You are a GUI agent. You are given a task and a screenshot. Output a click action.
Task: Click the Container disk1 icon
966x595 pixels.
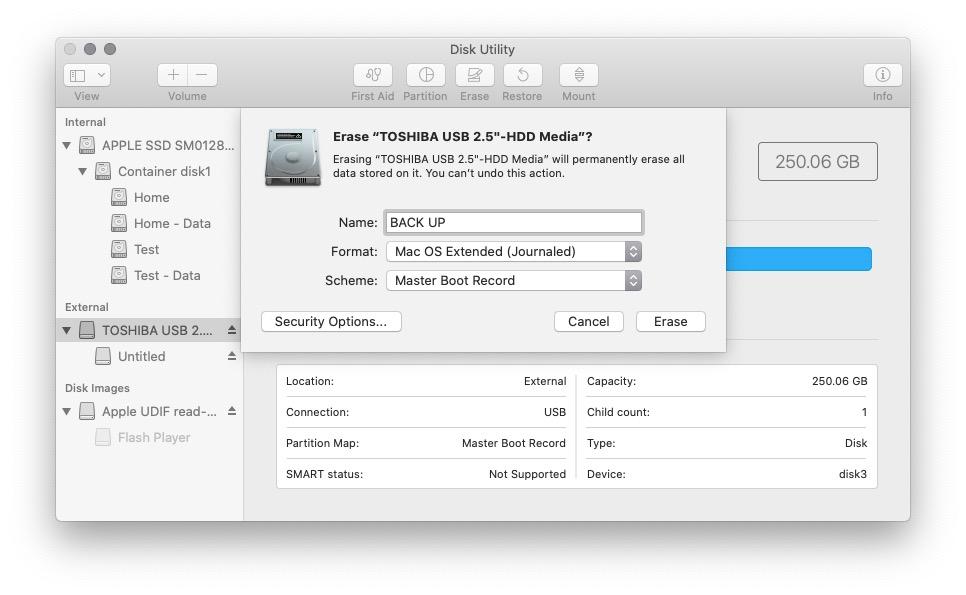(103, 171)
